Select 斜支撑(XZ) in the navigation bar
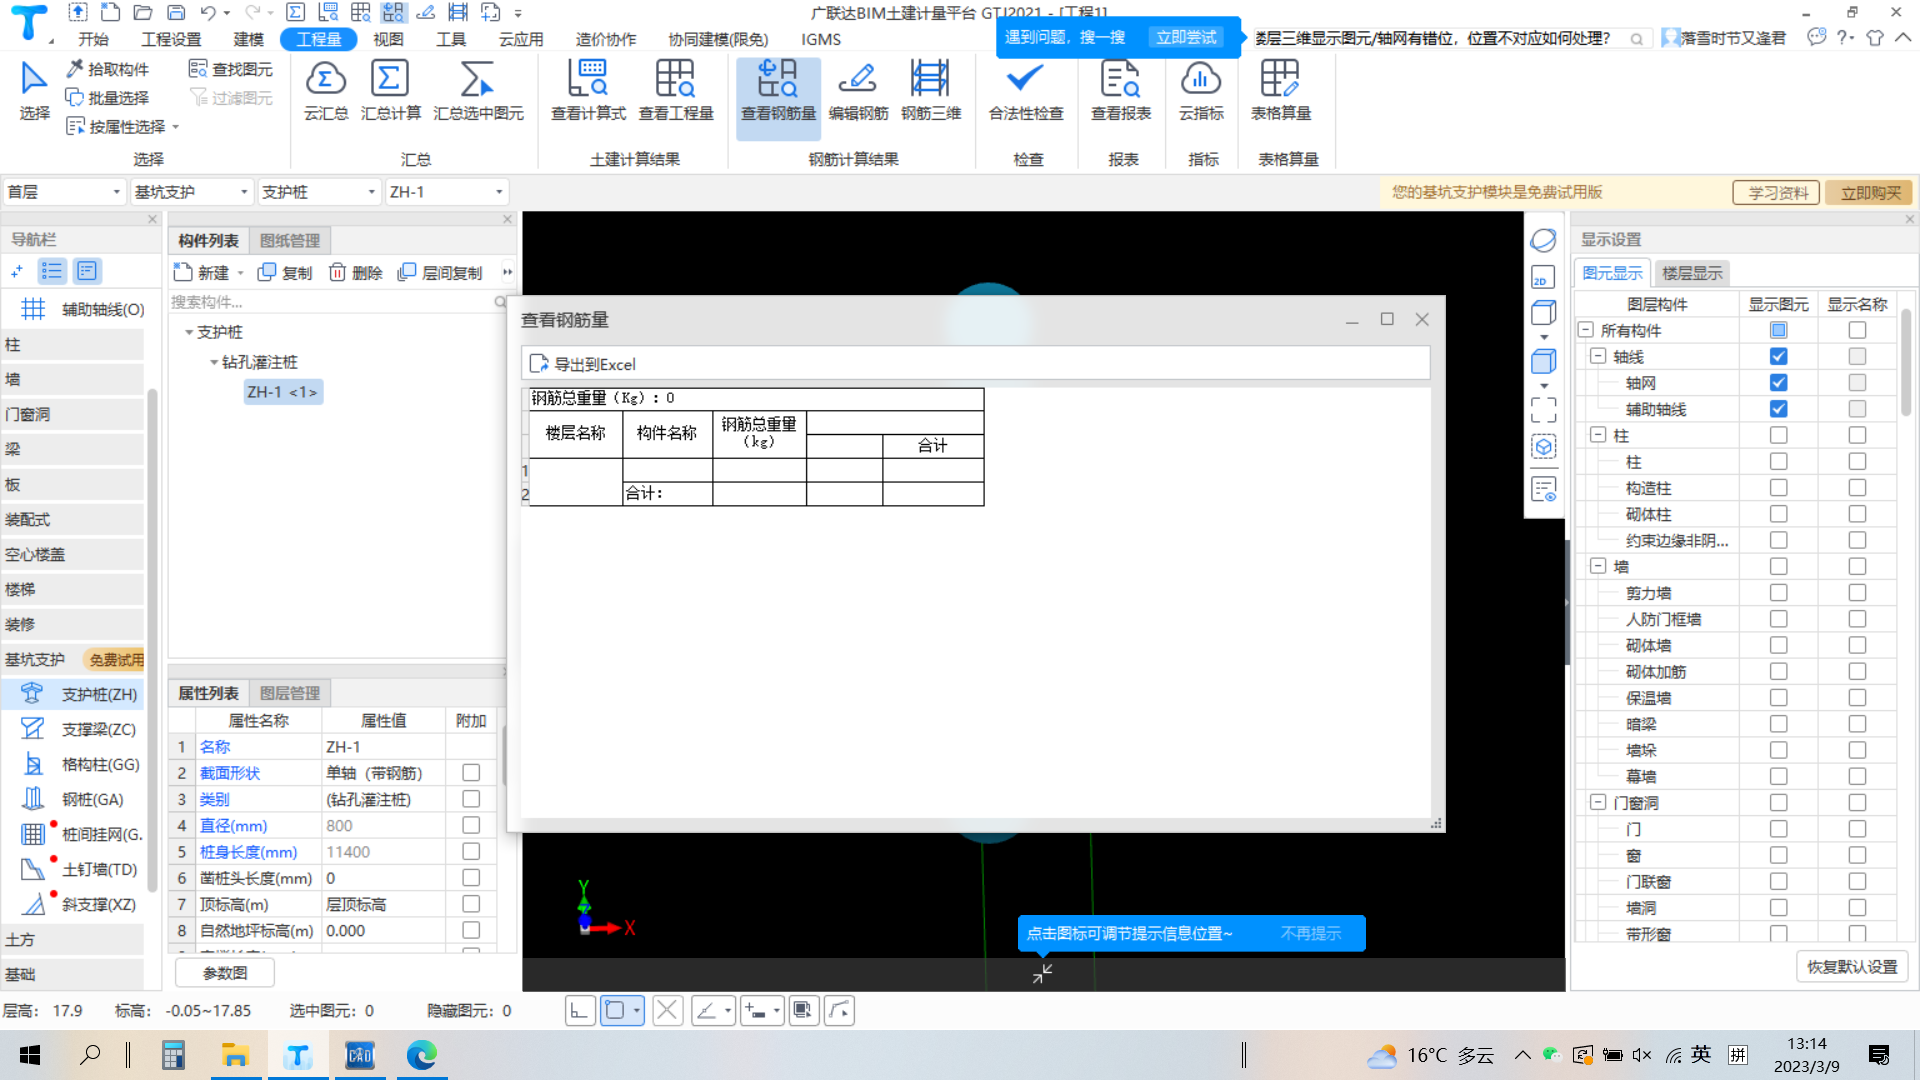1920x1080 pixels. (80, 904)
